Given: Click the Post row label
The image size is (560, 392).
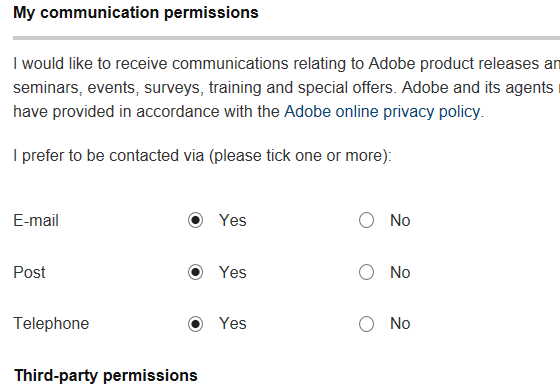Looking at the screenshot, I should coord(29,272).
